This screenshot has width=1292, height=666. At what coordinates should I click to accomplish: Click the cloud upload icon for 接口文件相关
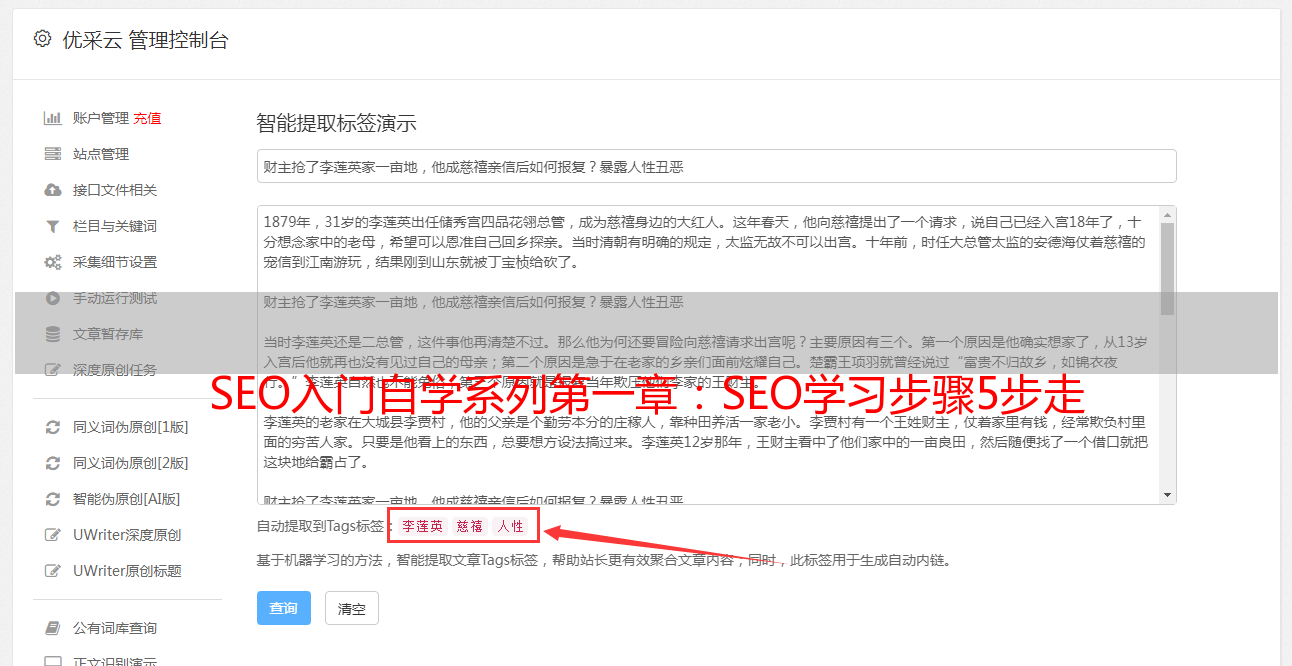(x=53, y=190)
